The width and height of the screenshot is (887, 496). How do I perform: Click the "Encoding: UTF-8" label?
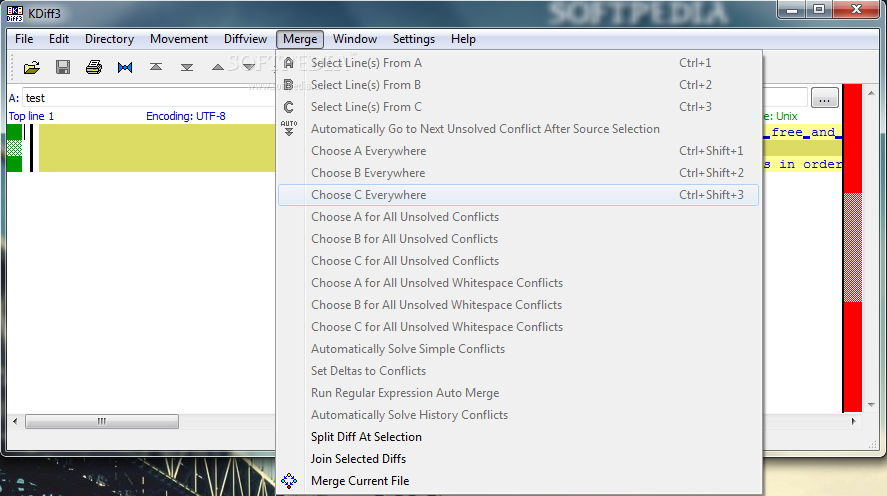tap(186, 116)
